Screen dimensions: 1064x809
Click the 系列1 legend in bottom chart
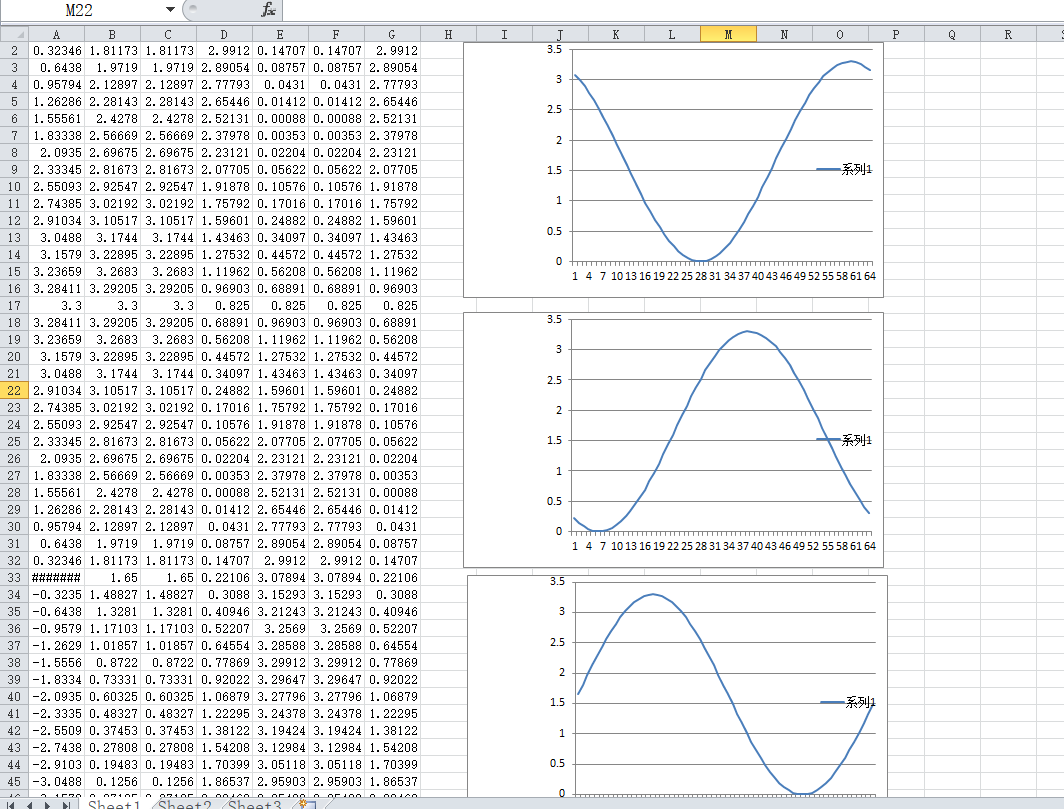click(x=848, y=702)
